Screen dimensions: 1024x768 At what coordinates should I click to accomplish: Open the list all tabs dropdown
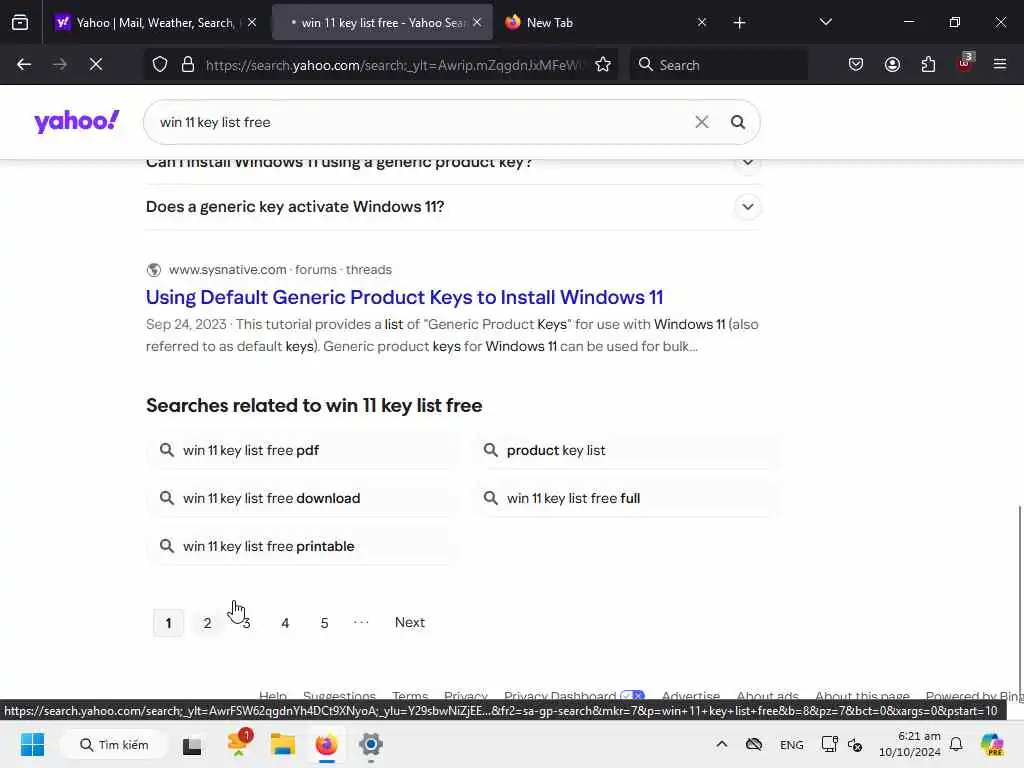(825, 23)
